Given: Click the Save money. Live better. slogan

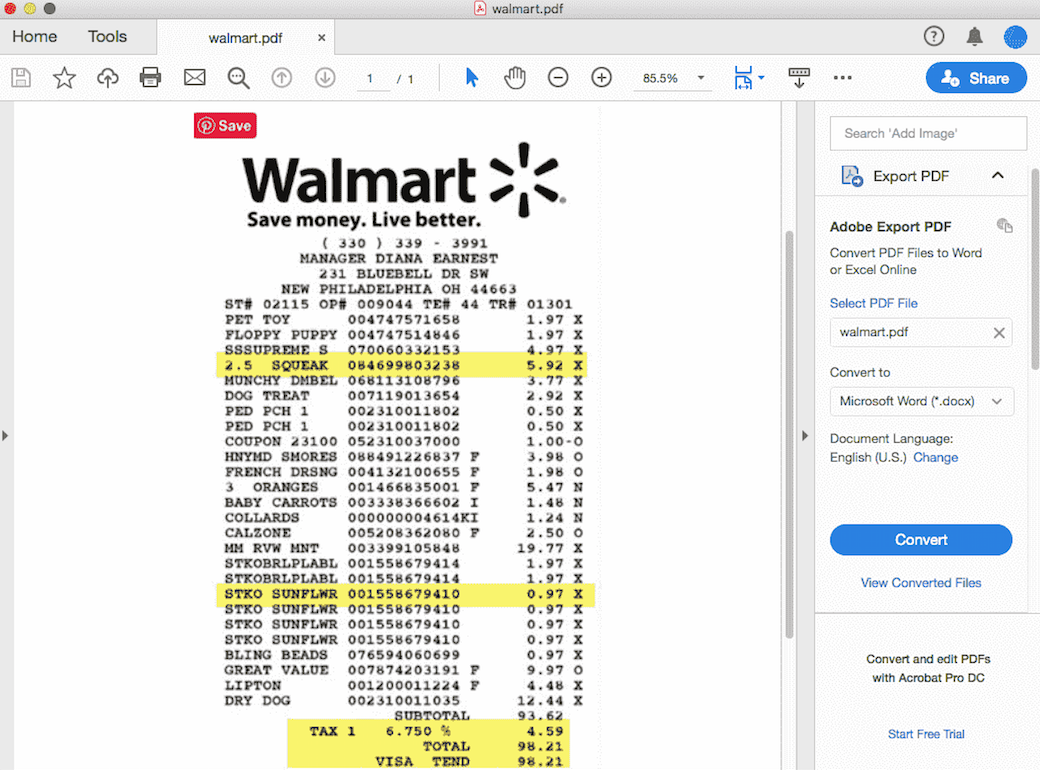Looking at the screenshot, I should pyautogui.click(x=364, y=220).
